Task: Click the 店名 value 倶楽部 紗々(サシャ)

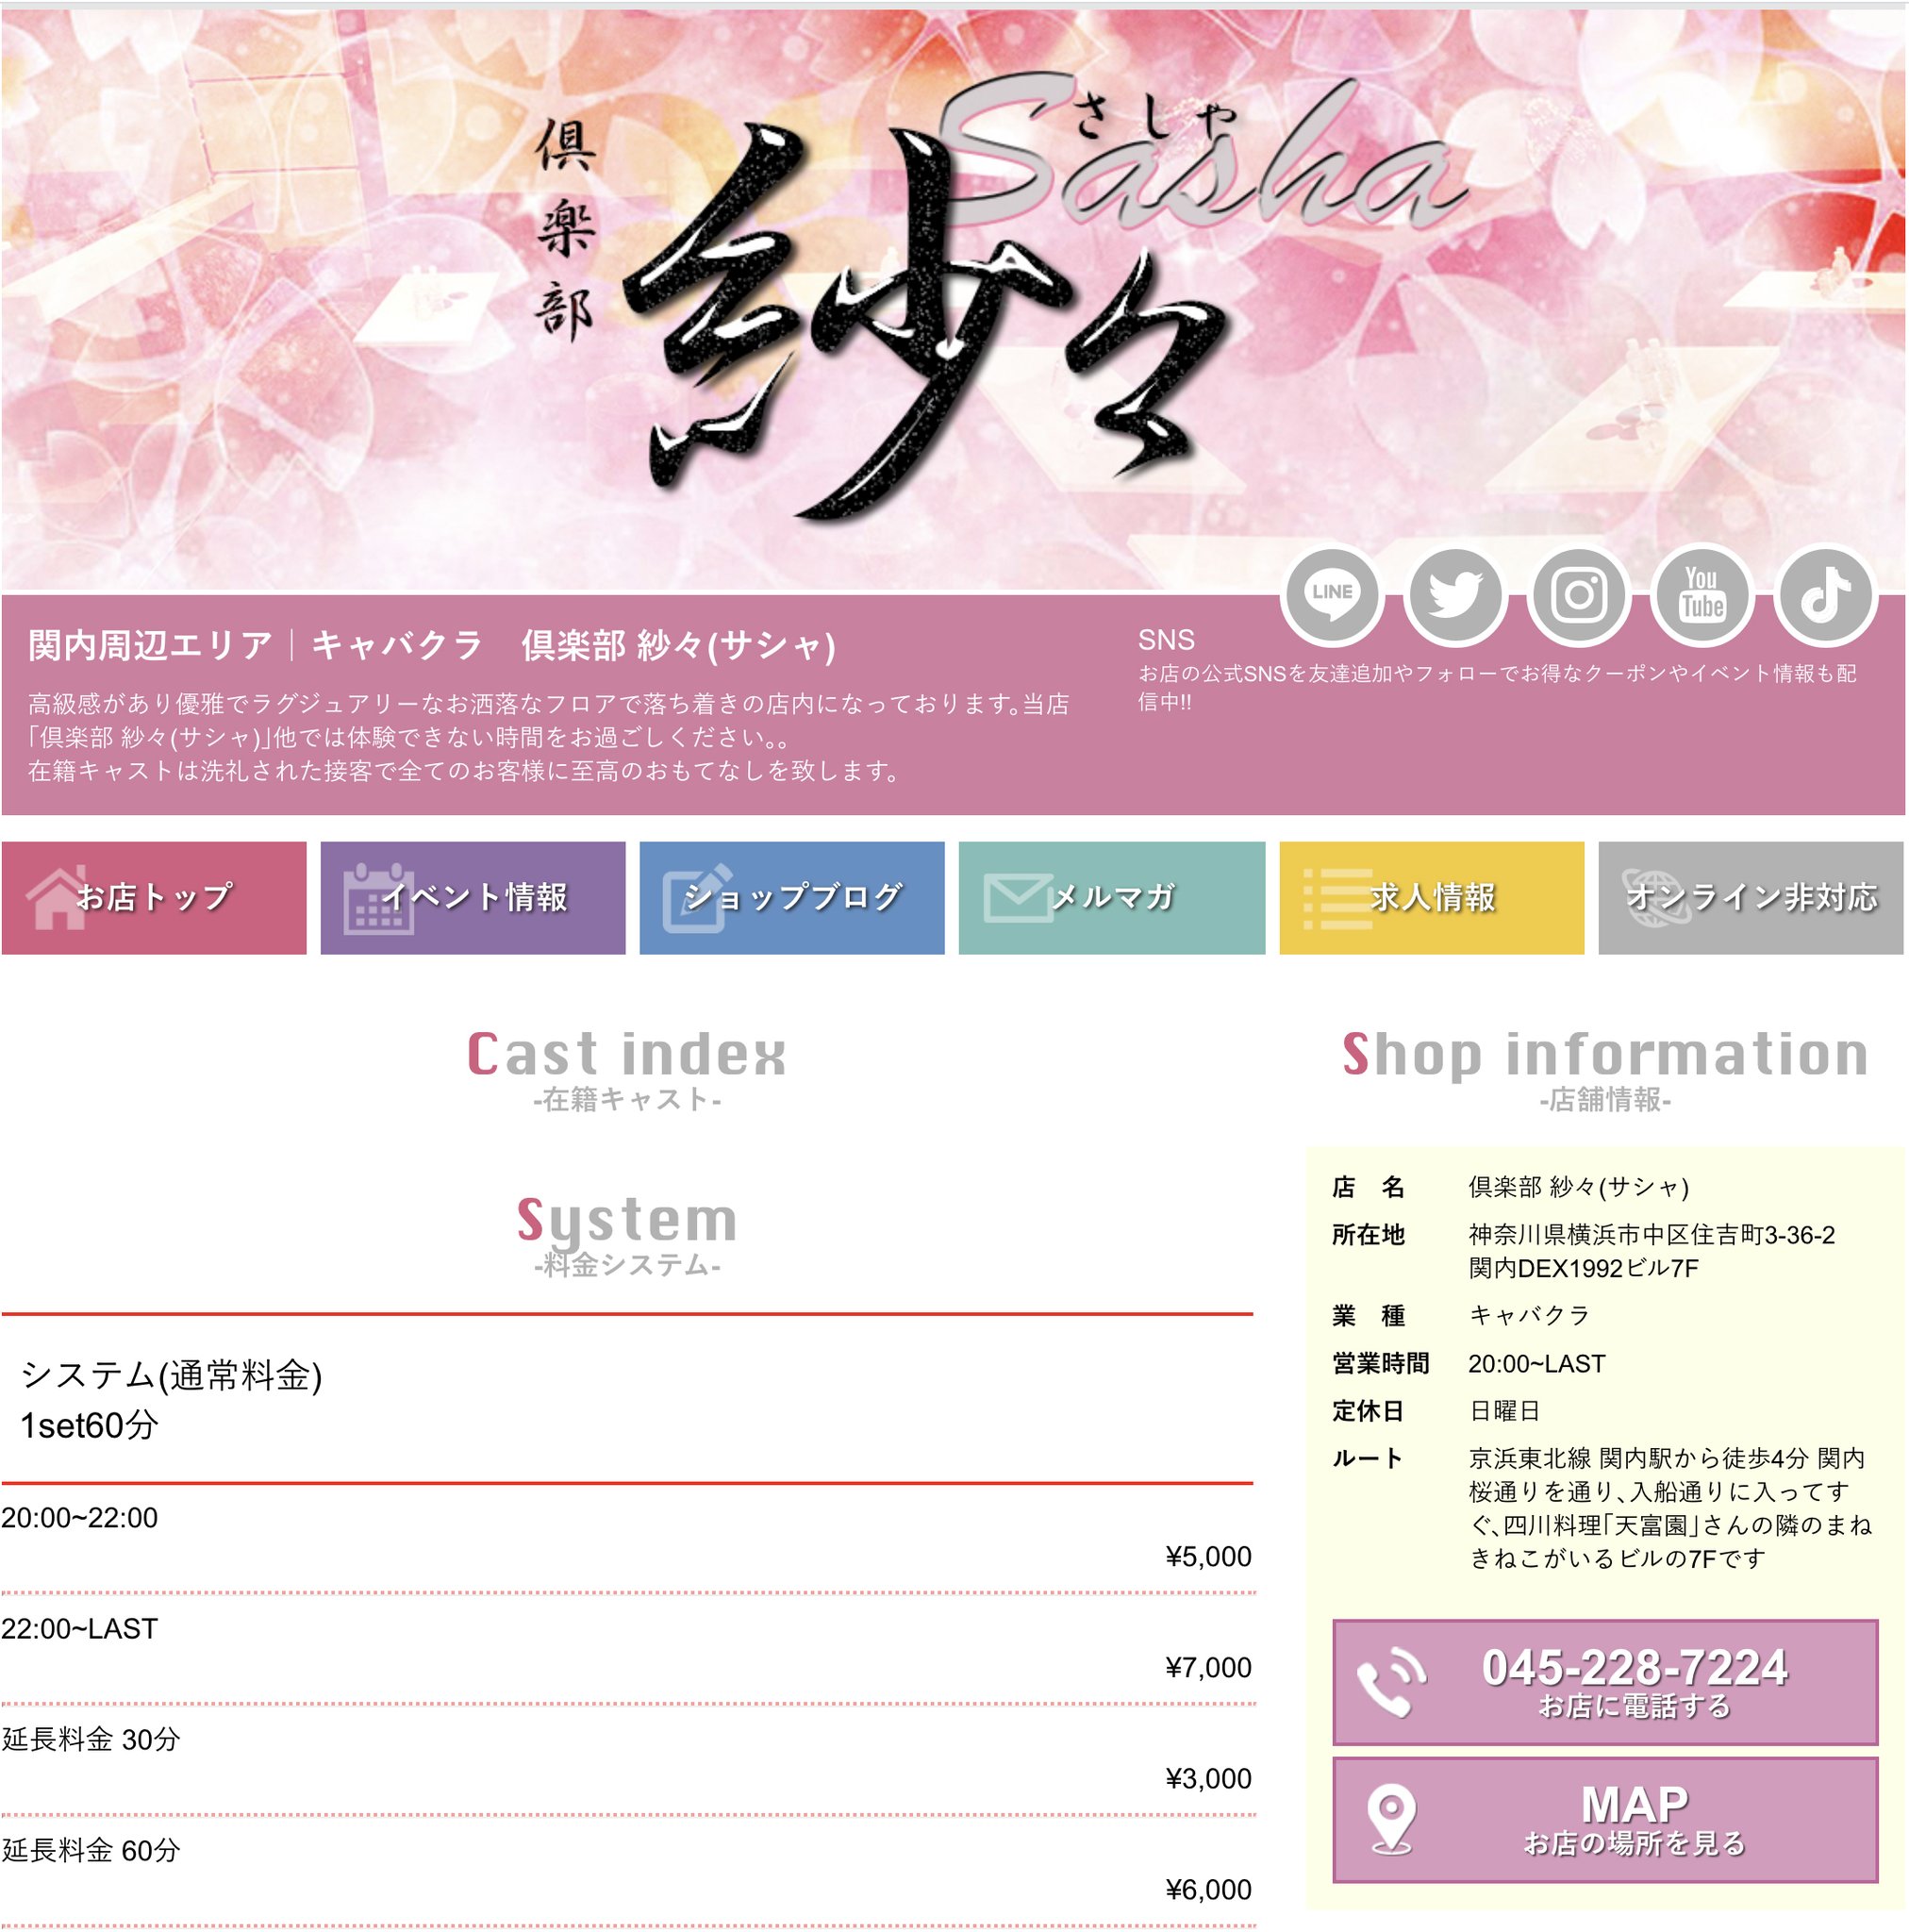Action: 1578,1187
